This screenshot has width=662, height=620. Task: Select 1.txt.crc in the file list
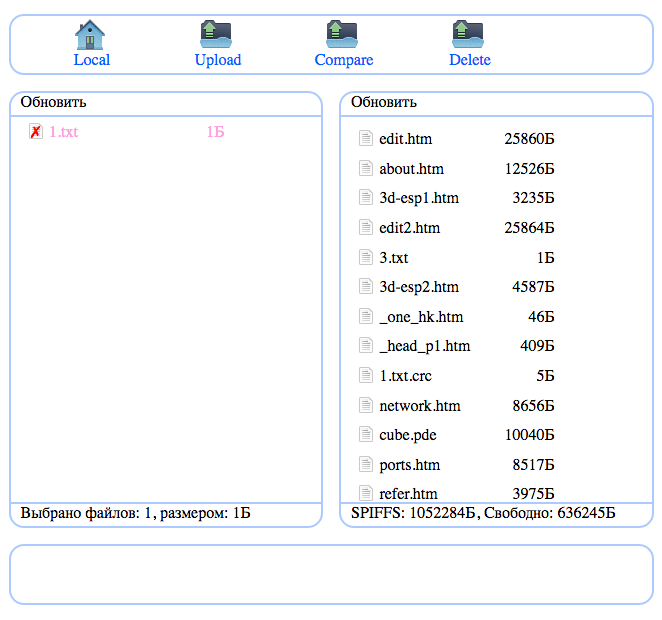tap(405, 376)
